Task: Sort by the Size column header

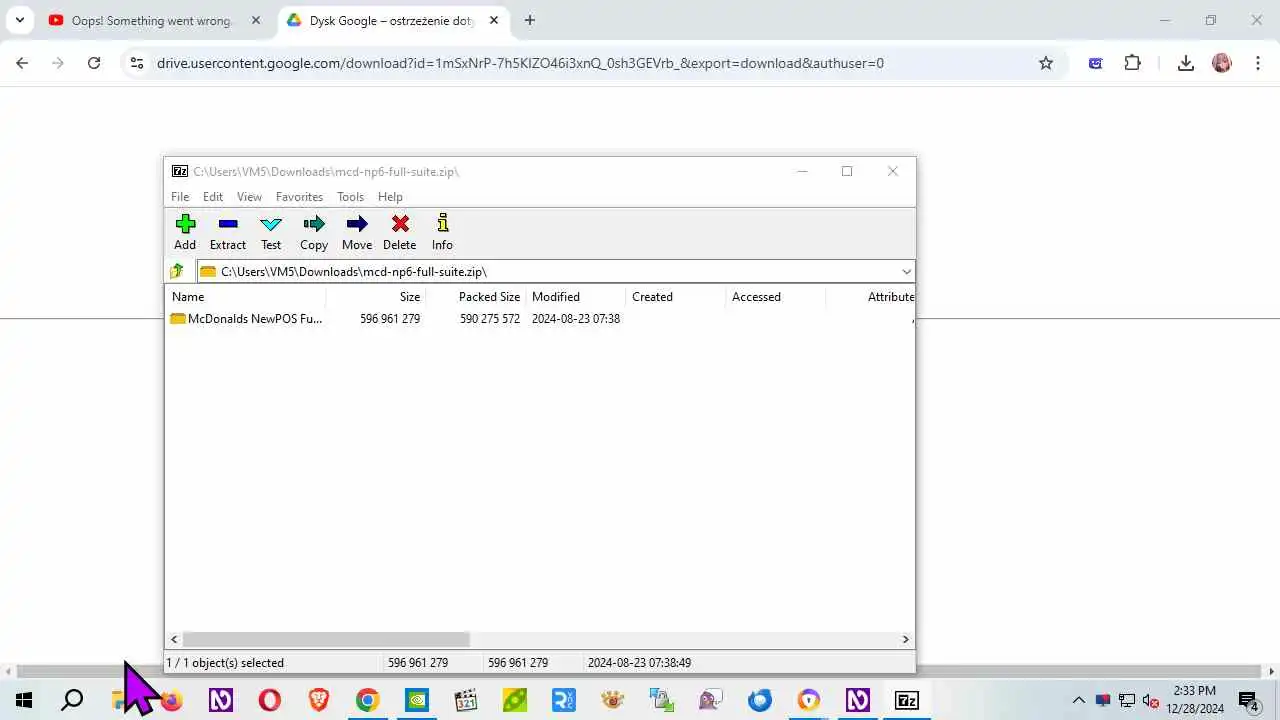Action: point(376,297)
